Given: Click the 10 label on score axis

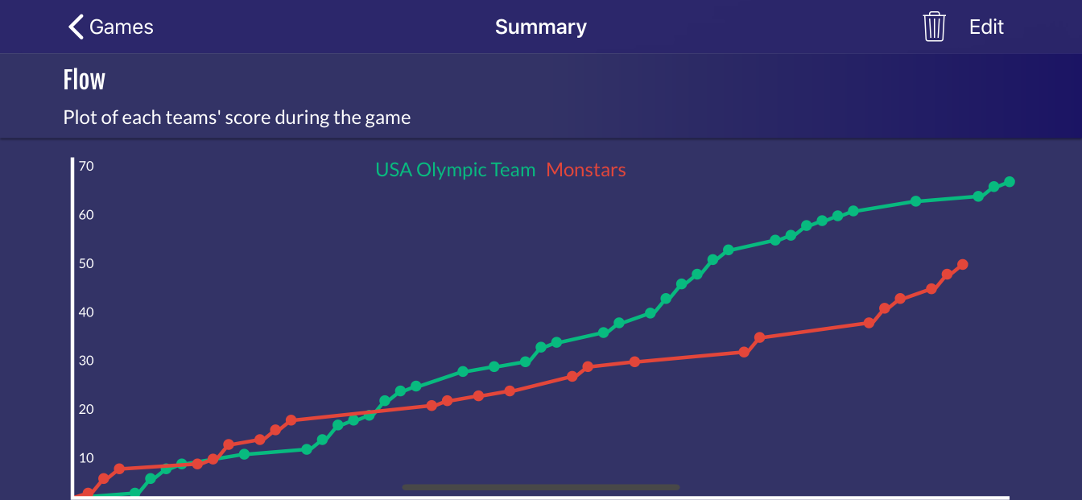Looking at the screenshot, I should (86, 458).
